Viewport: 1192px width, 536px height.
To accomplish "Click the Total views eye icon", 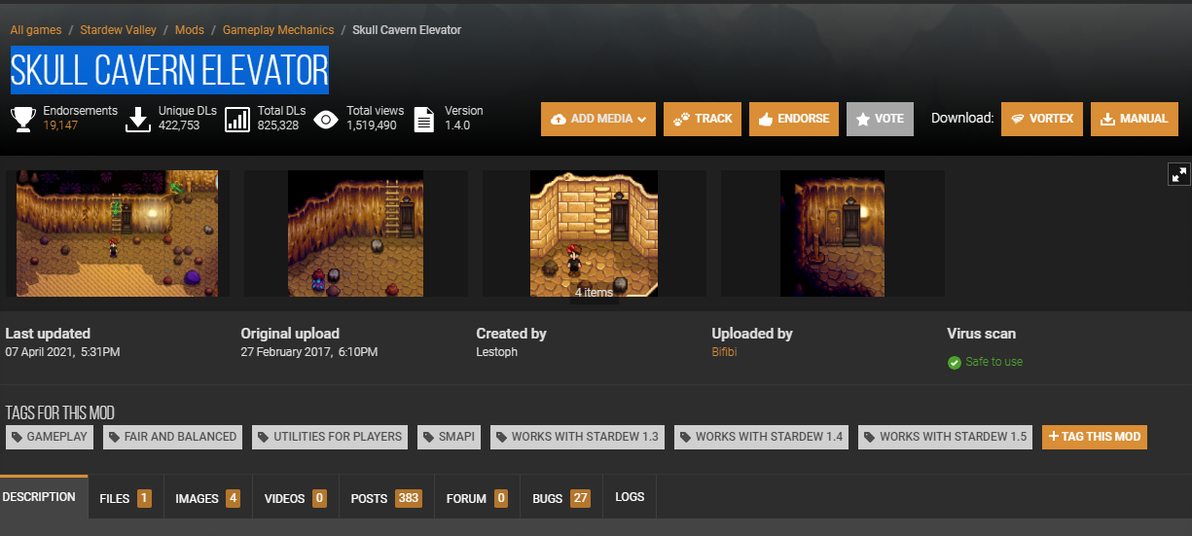I will pos(326,119).
